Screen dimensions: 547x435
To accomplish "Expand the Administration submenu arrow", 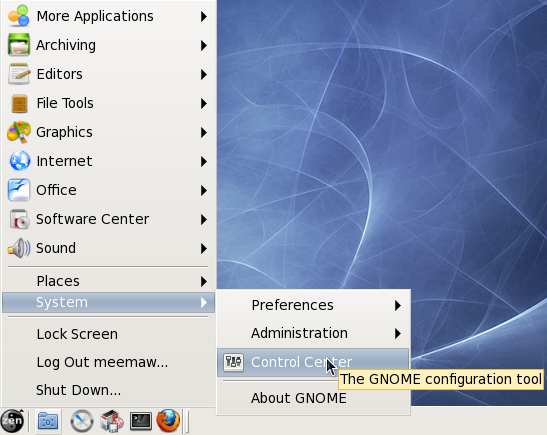I will tap(398, 333).
